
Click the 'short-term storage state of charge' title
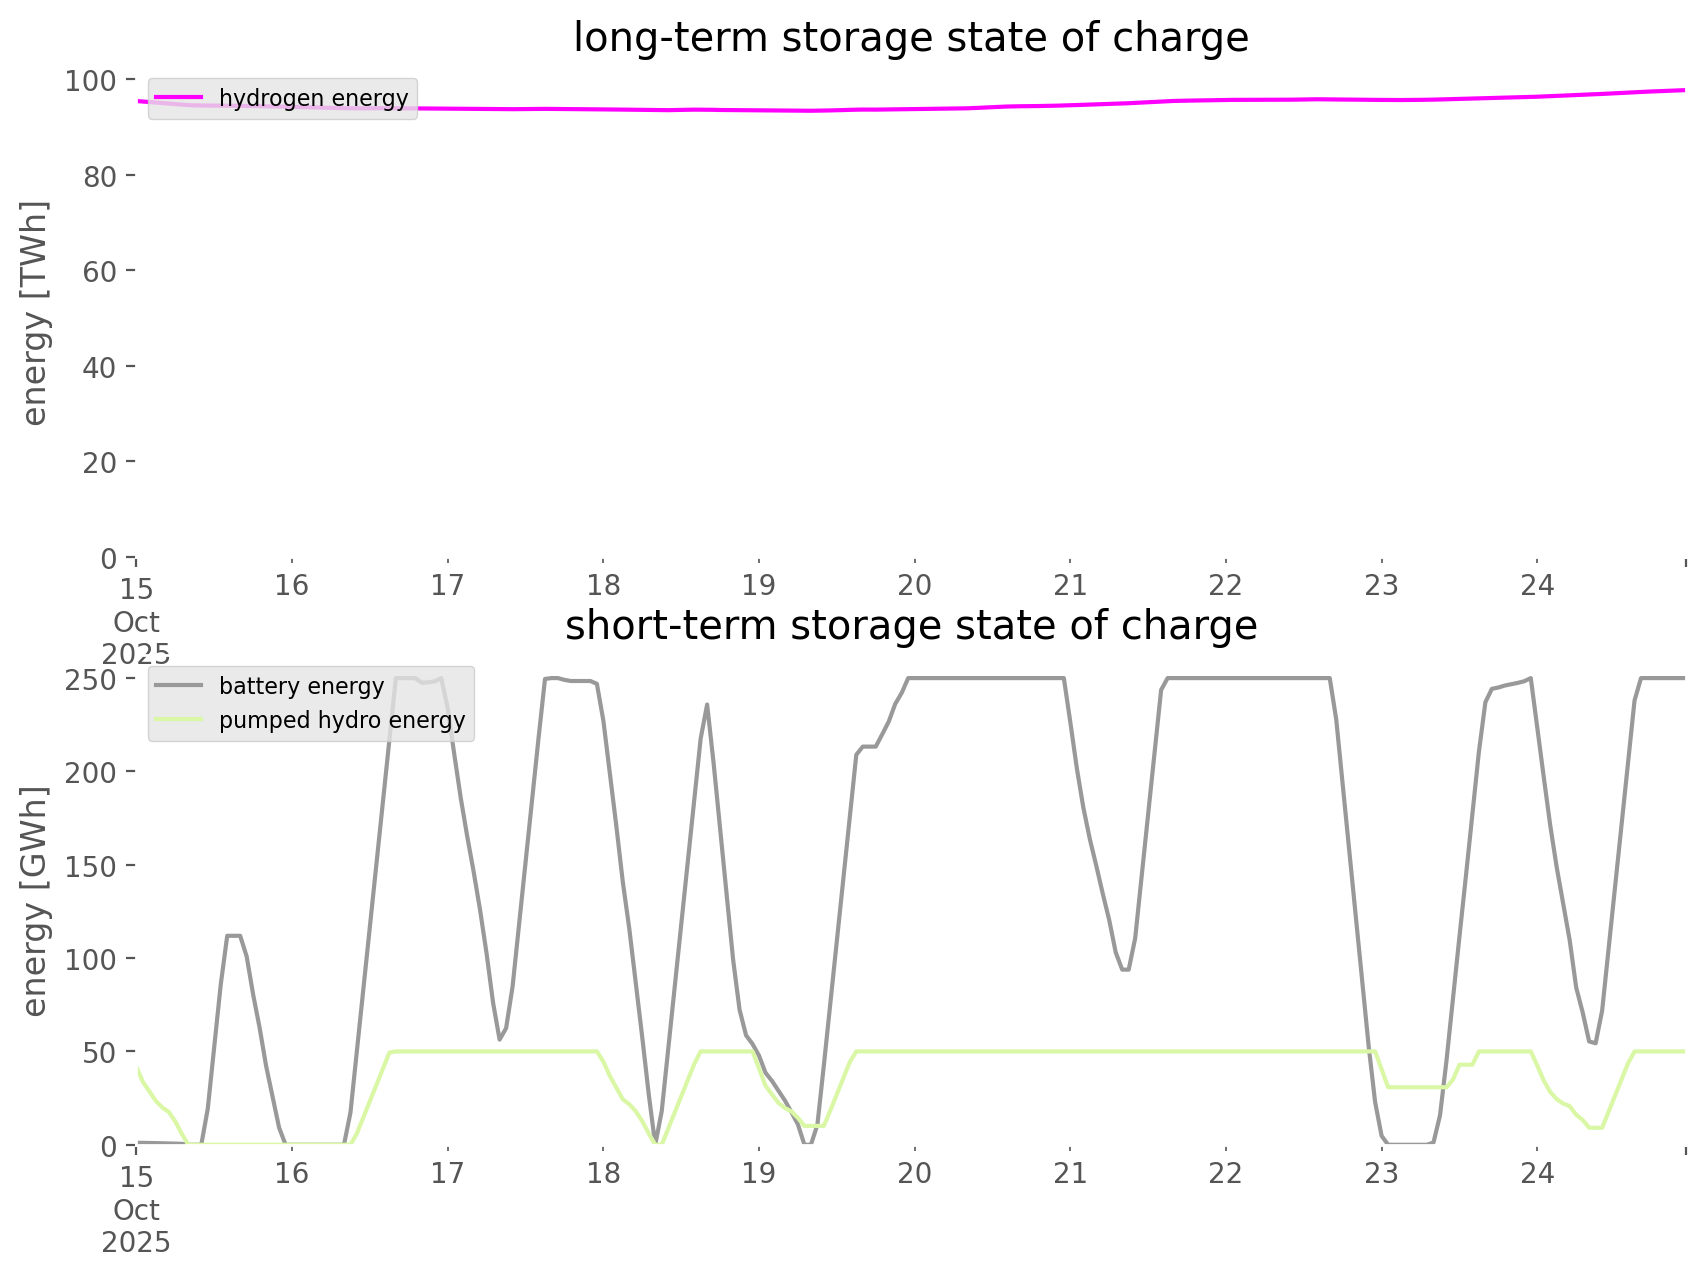pos(910,626)
